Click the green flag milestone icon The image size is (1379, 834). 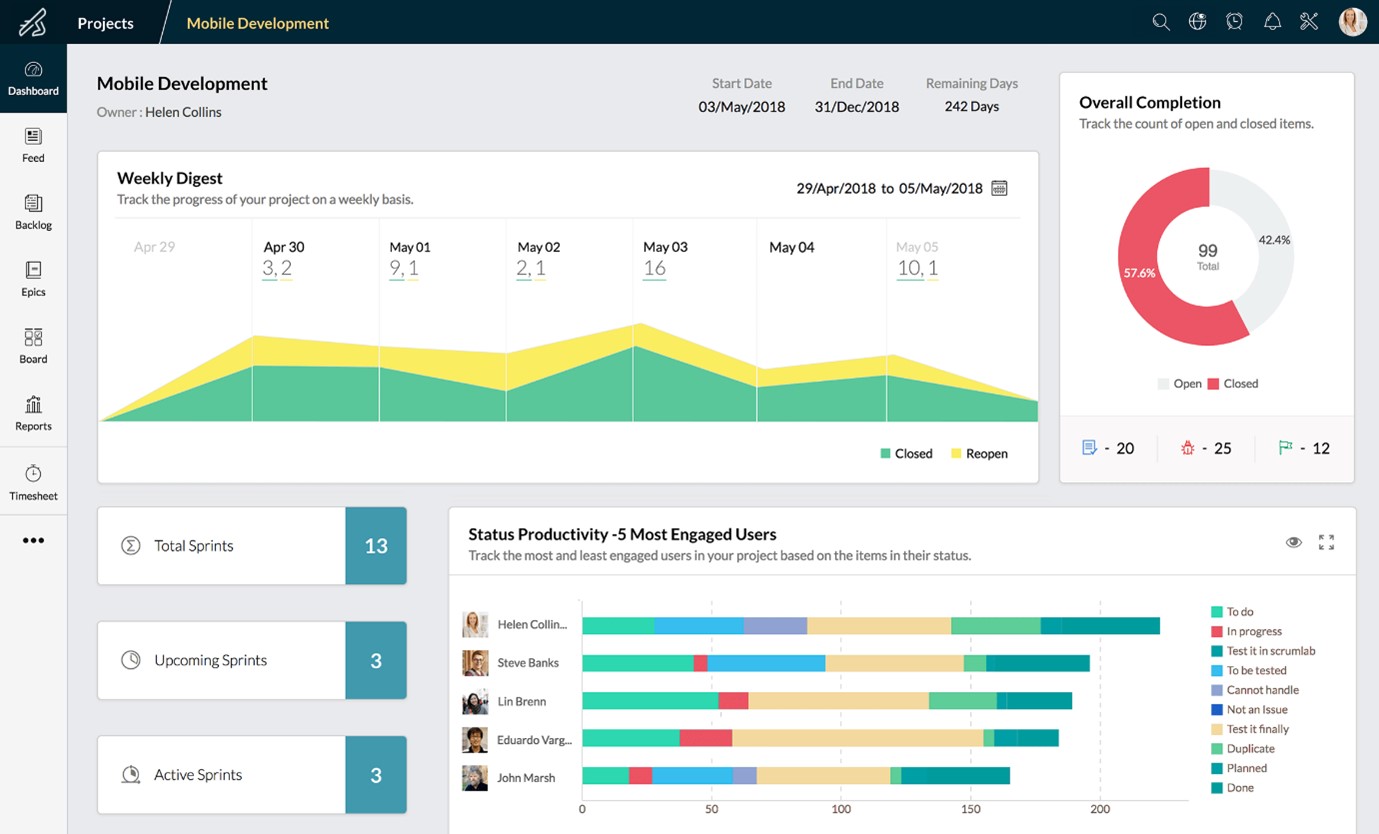point(1287,447)
